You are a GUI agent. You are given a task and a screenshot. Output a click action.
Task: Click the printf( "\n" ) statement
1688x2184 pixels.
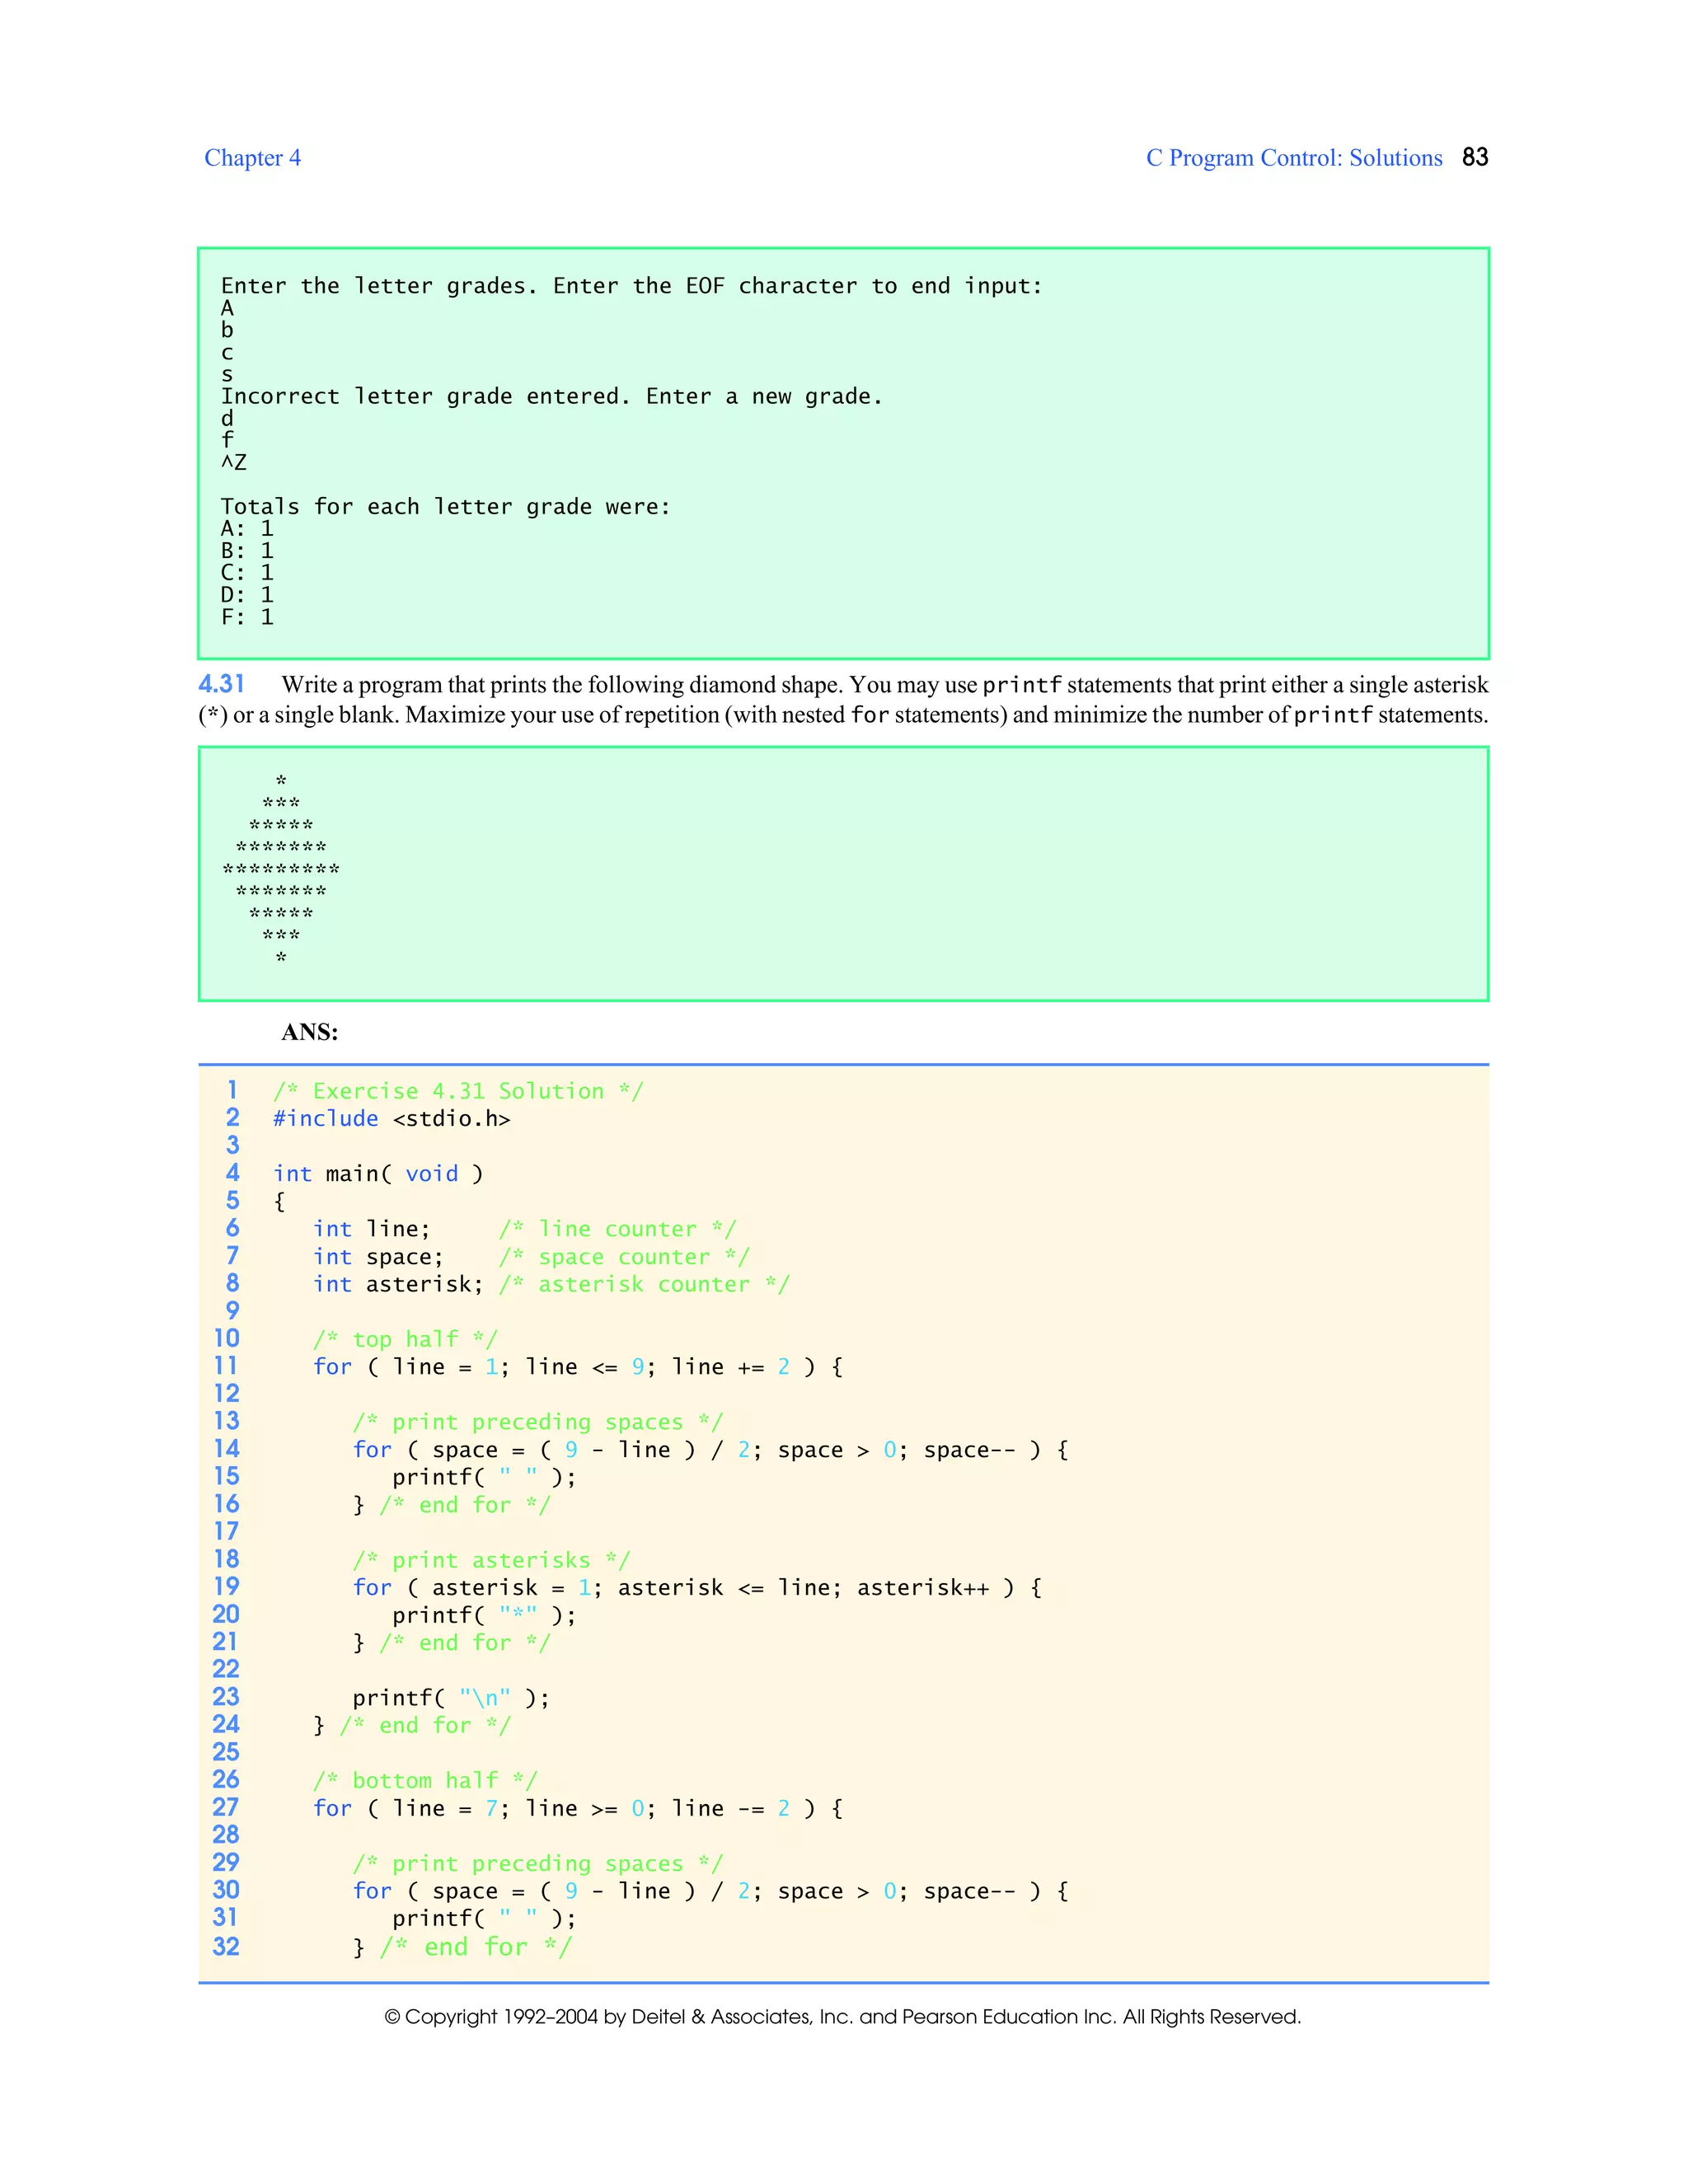451,1697
